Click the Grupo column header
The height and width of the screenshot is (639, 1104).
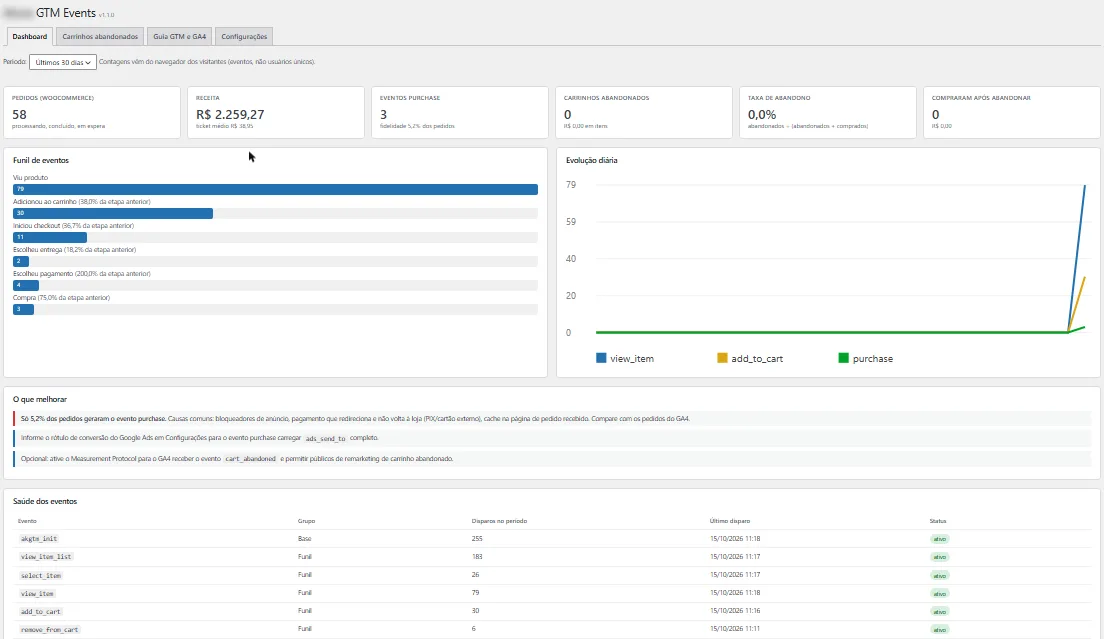[306, 521]
